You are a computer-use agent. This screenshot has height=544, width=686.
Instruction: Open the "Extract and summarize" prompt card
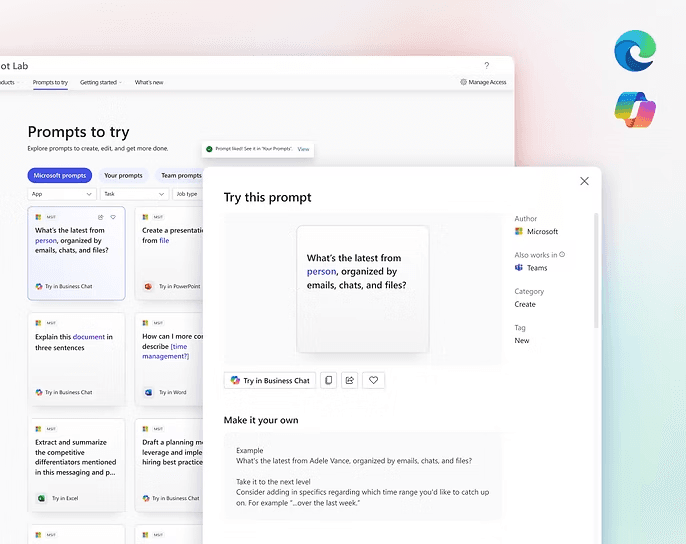pyautogui.click(x=77, y=465)
